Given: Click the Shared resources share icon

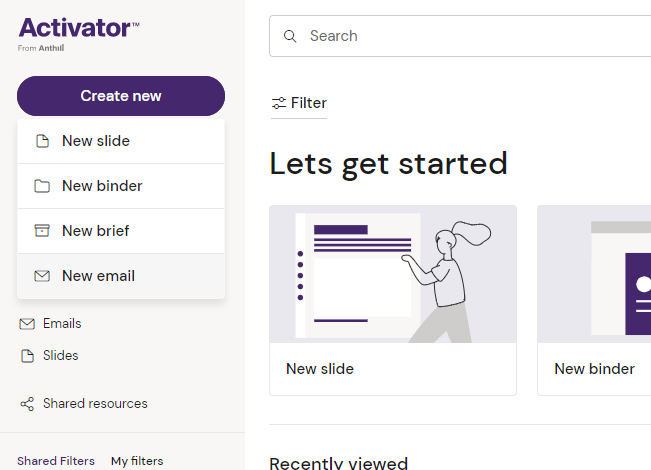Looking at the screenshot, I should pos(27,404).
